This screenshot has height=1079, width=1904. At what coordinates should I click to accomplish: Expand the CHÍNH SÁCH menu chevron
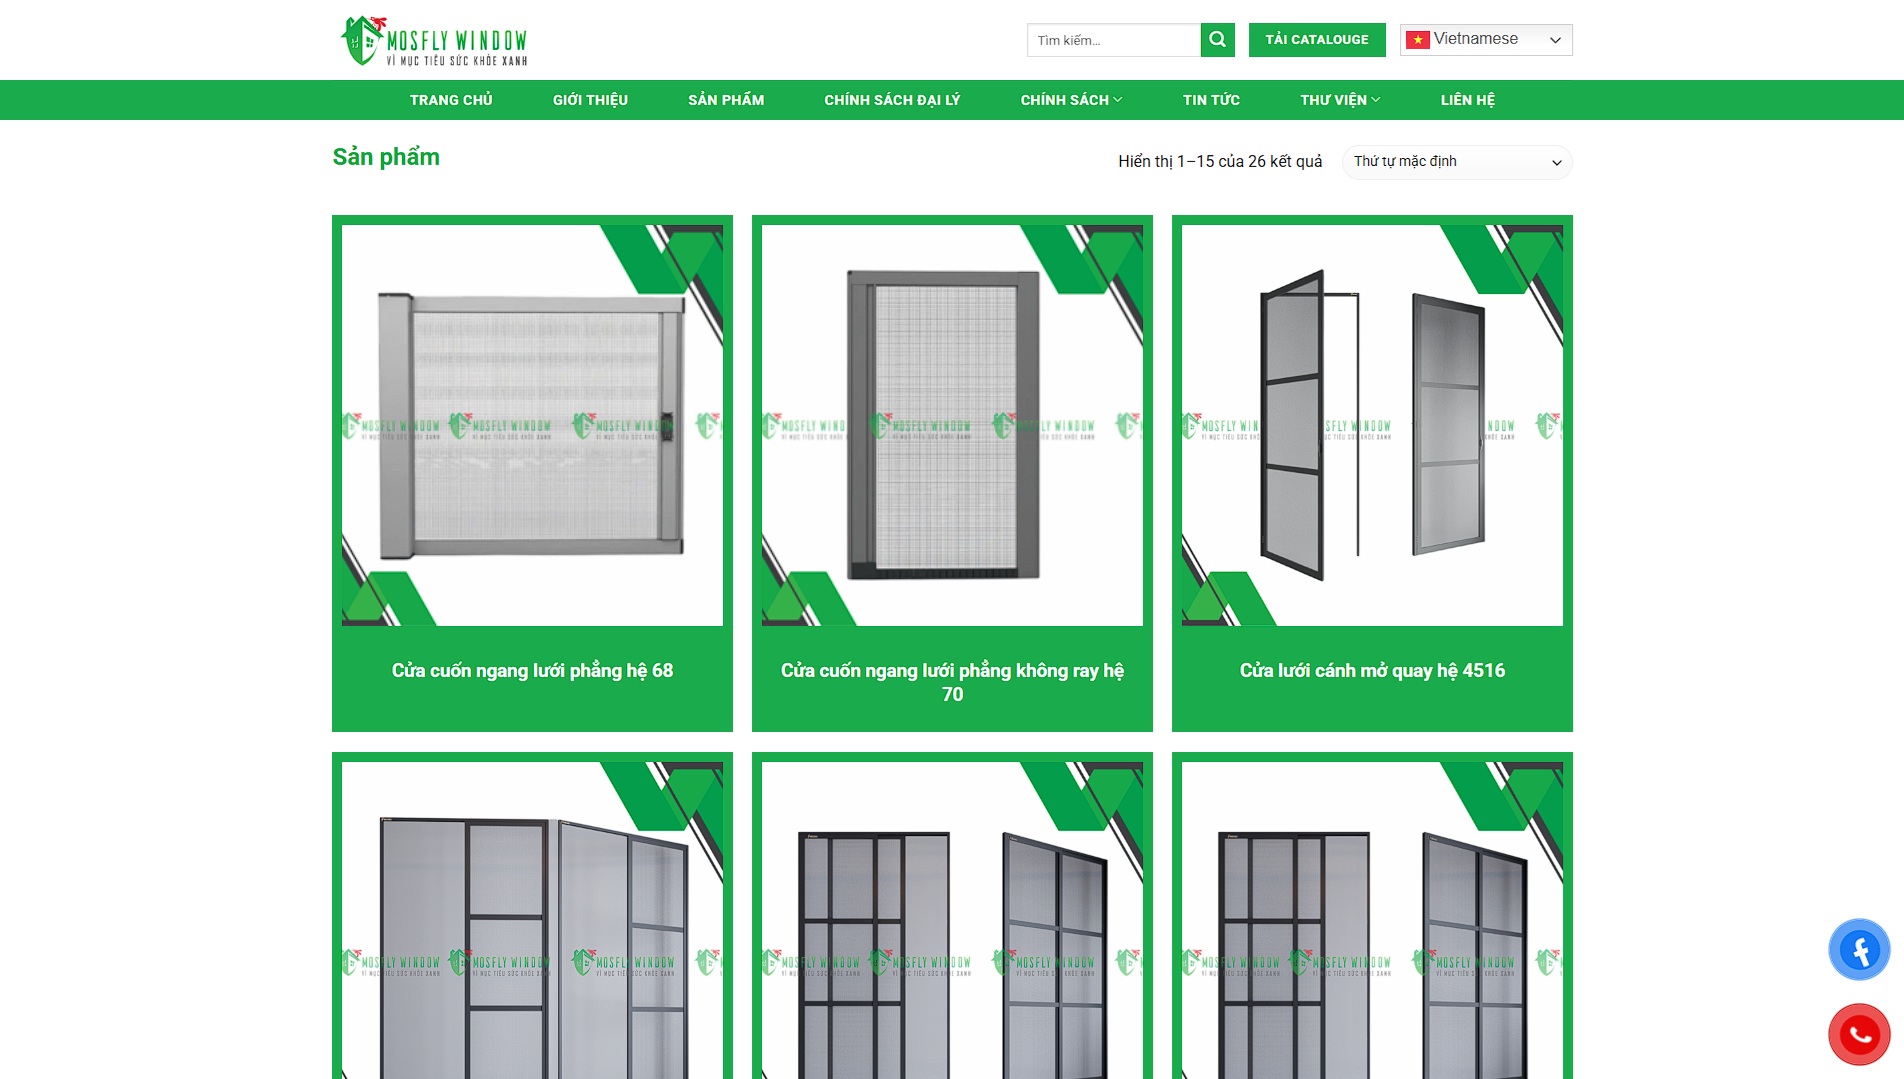(1118, 100)
